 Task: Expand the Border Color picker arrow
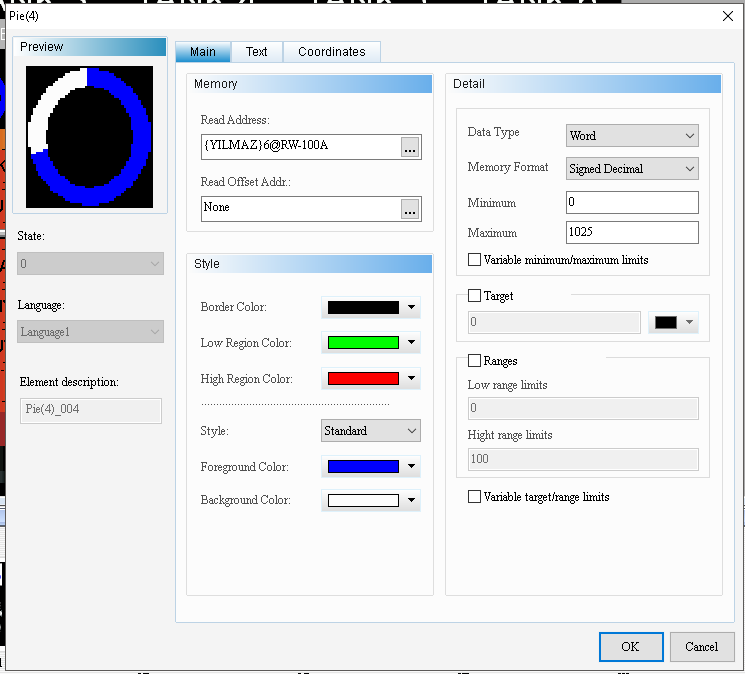coord(411,307)
